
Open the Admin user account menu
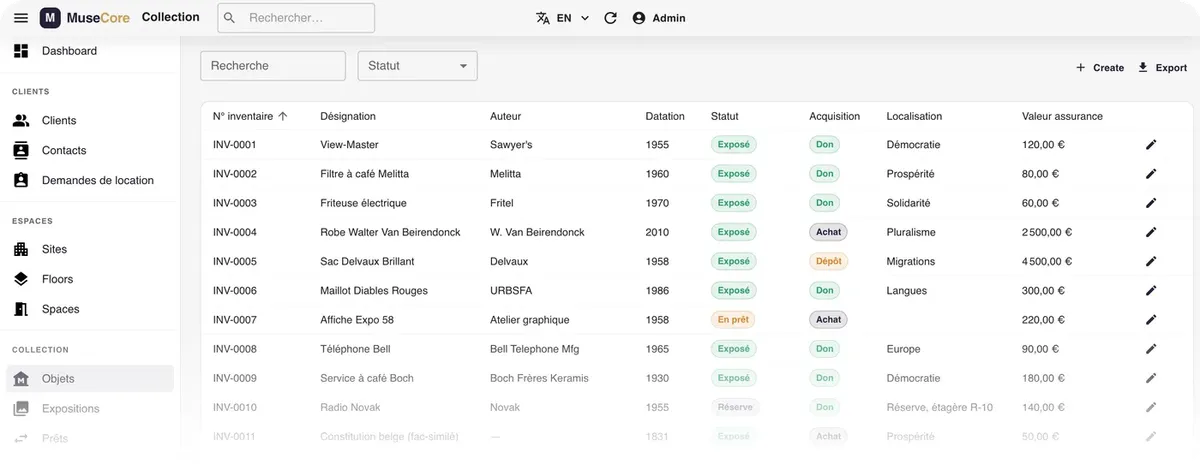[x=659, y=18]
